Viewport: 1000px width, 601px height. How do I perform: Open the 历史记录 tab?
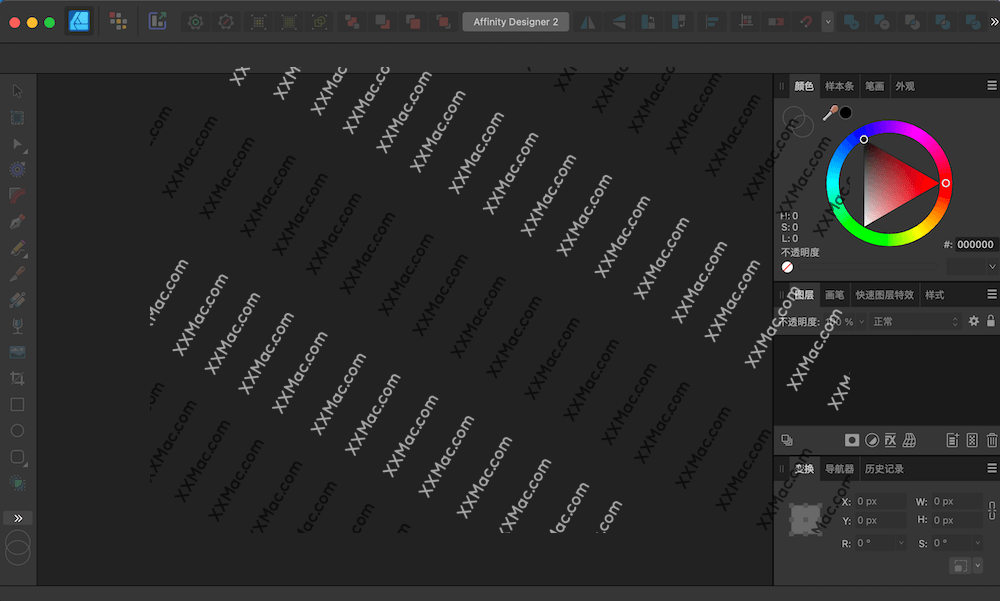[884, 469]
